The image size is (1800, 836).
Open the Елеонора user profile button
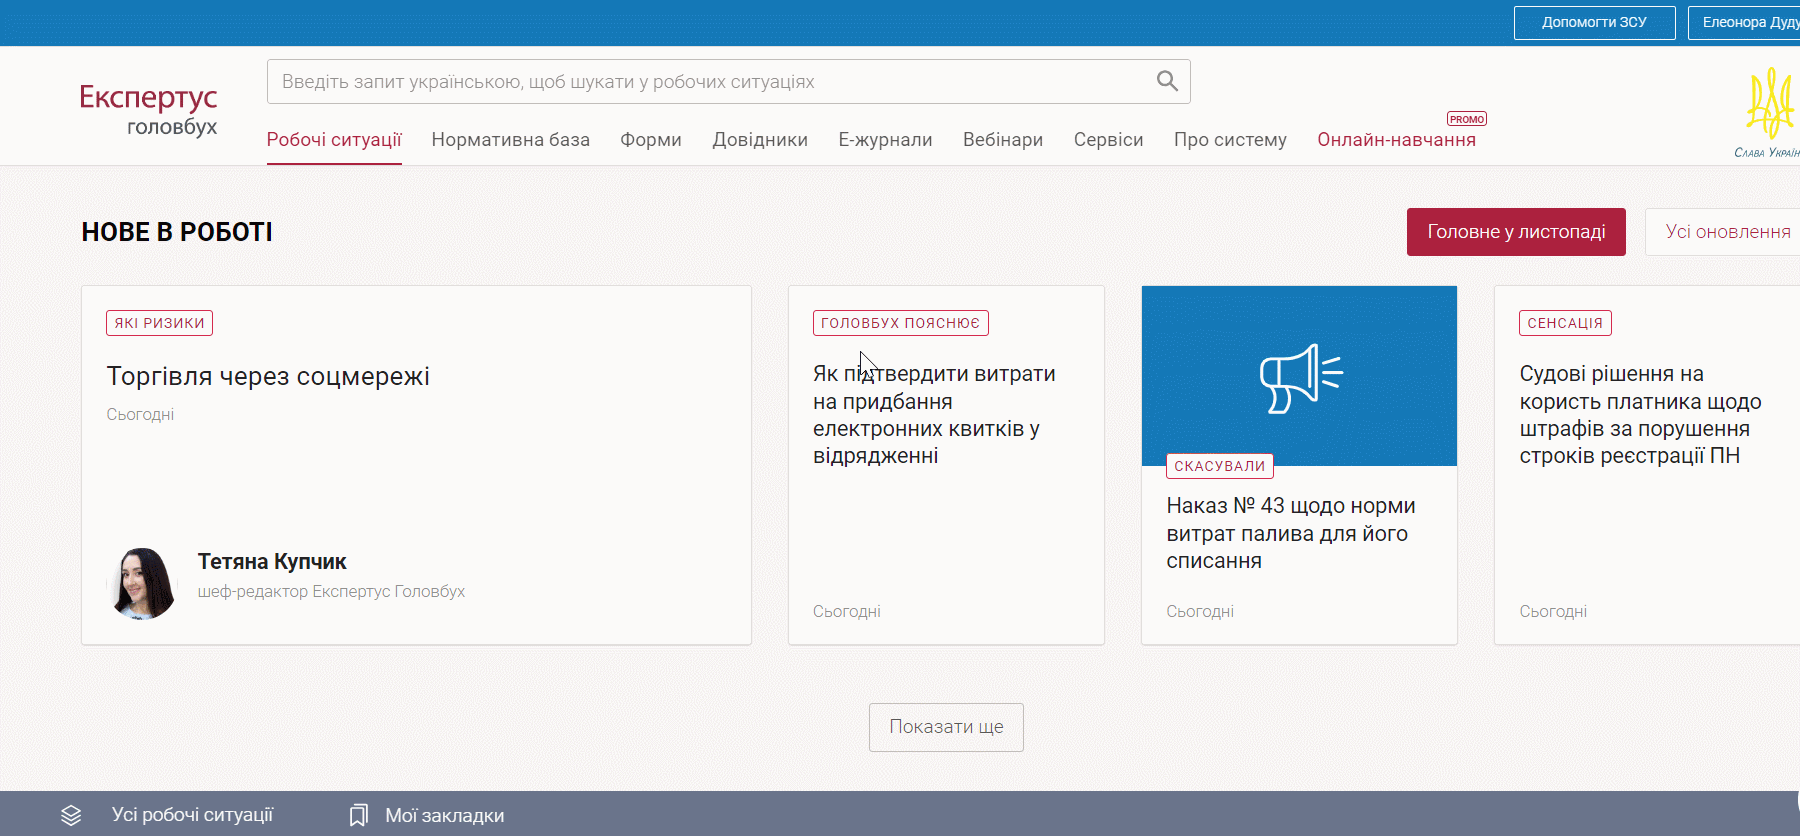1745,22
